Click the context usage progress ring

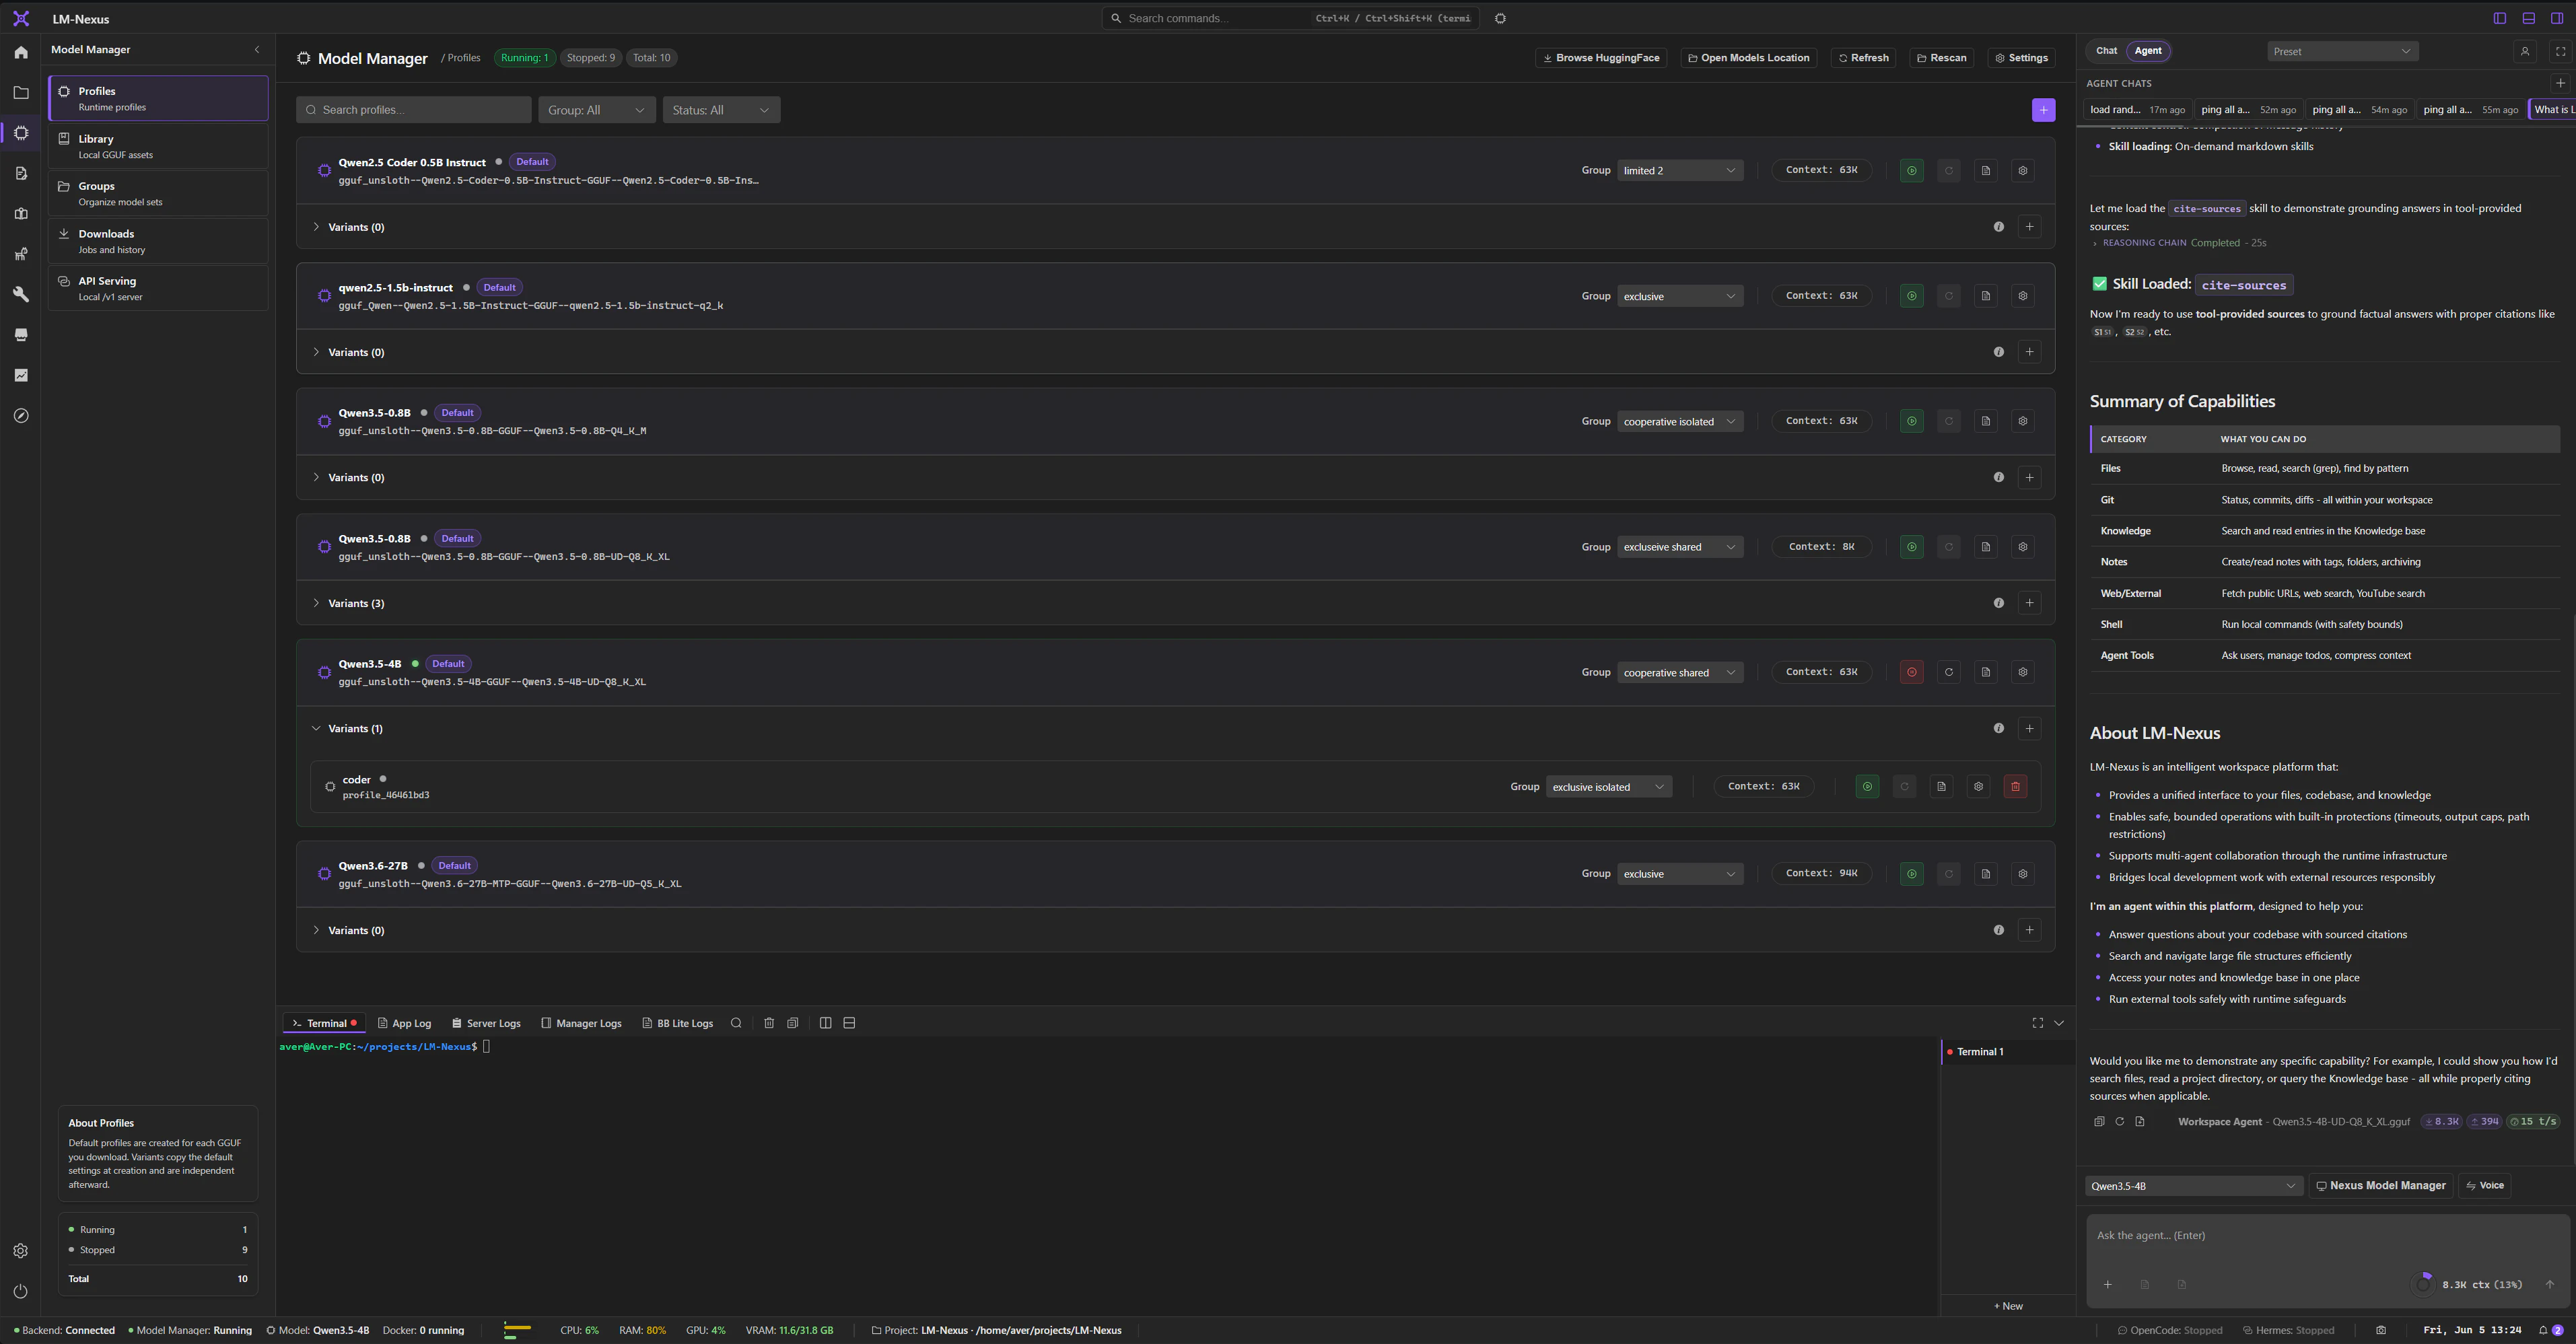[x=2423, y=1284]
